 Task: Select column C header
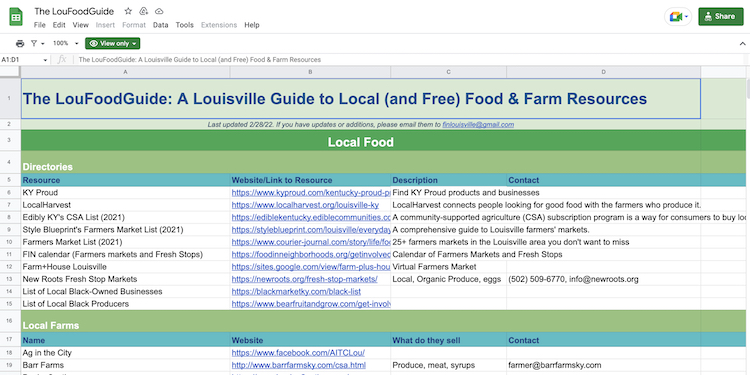click(x=449, y=72)
